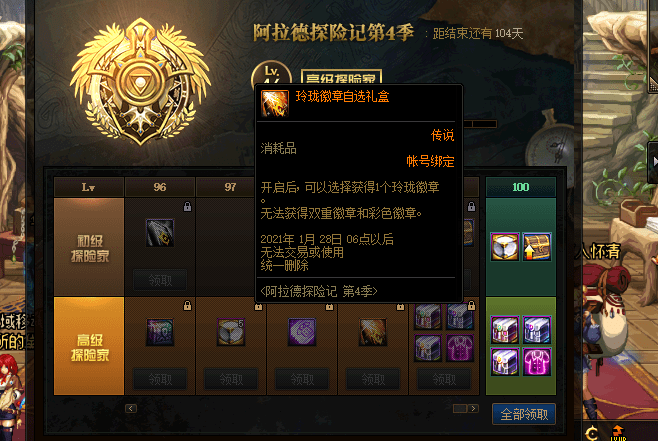Screen dimensions: 658x441
Task: Click the level 97 advanced reward pouch icon
Action: tap(231, 332)
